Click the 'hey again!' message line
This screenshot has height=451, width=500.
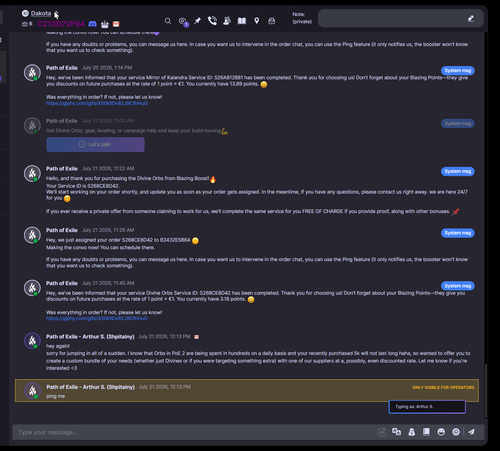pos(58,346)
